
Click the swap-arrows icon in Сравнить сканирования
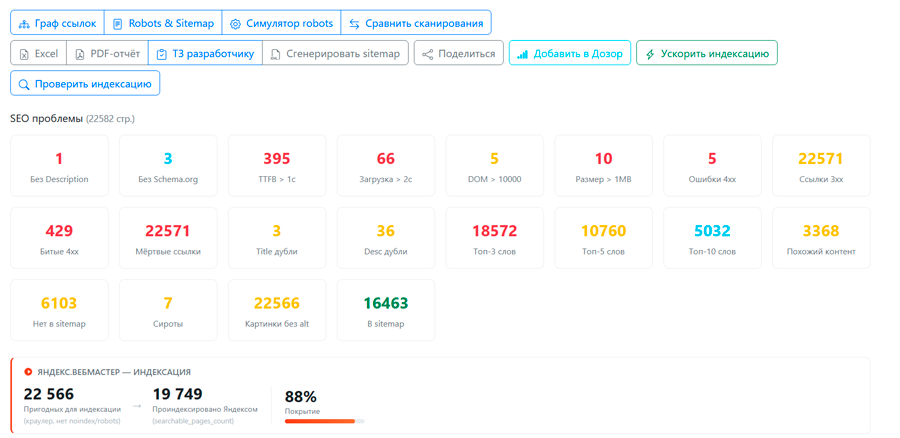(354, 24)
